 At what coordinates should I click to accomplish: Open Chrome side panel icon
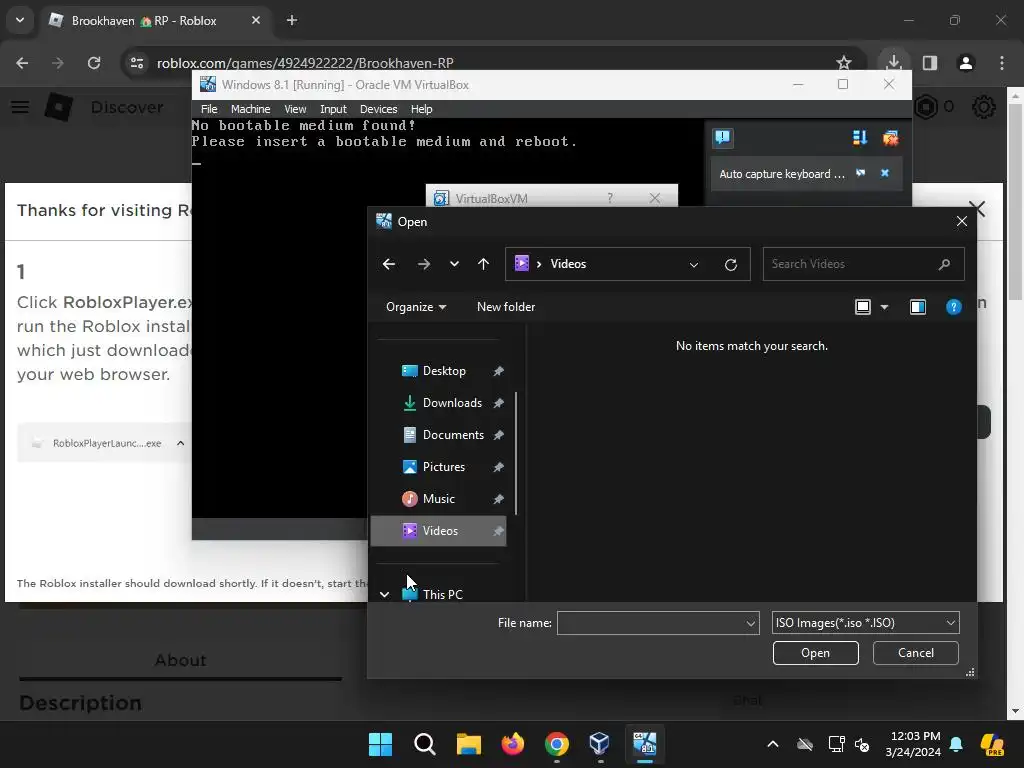(x=930, y=63)
